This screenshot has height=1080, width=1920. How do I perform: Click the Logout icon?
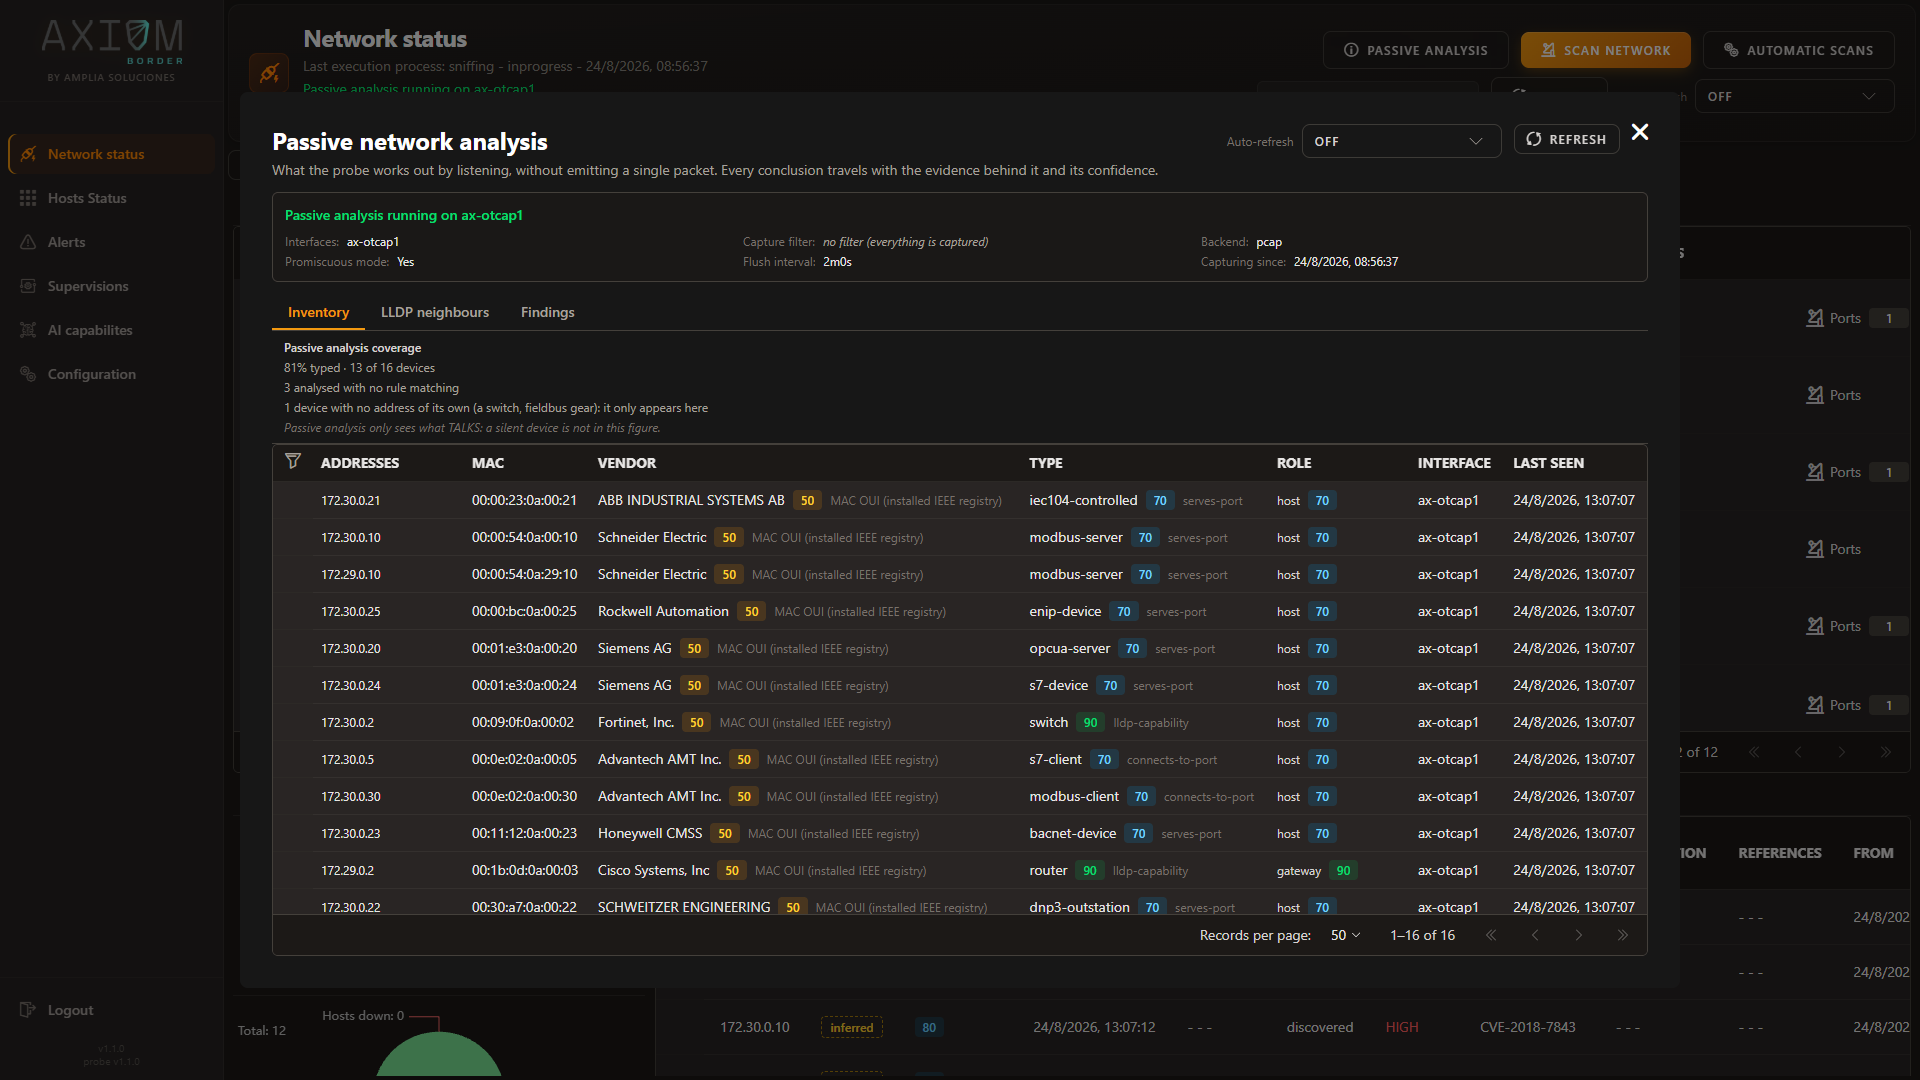pyautogui.click(x=28, y=1010)
